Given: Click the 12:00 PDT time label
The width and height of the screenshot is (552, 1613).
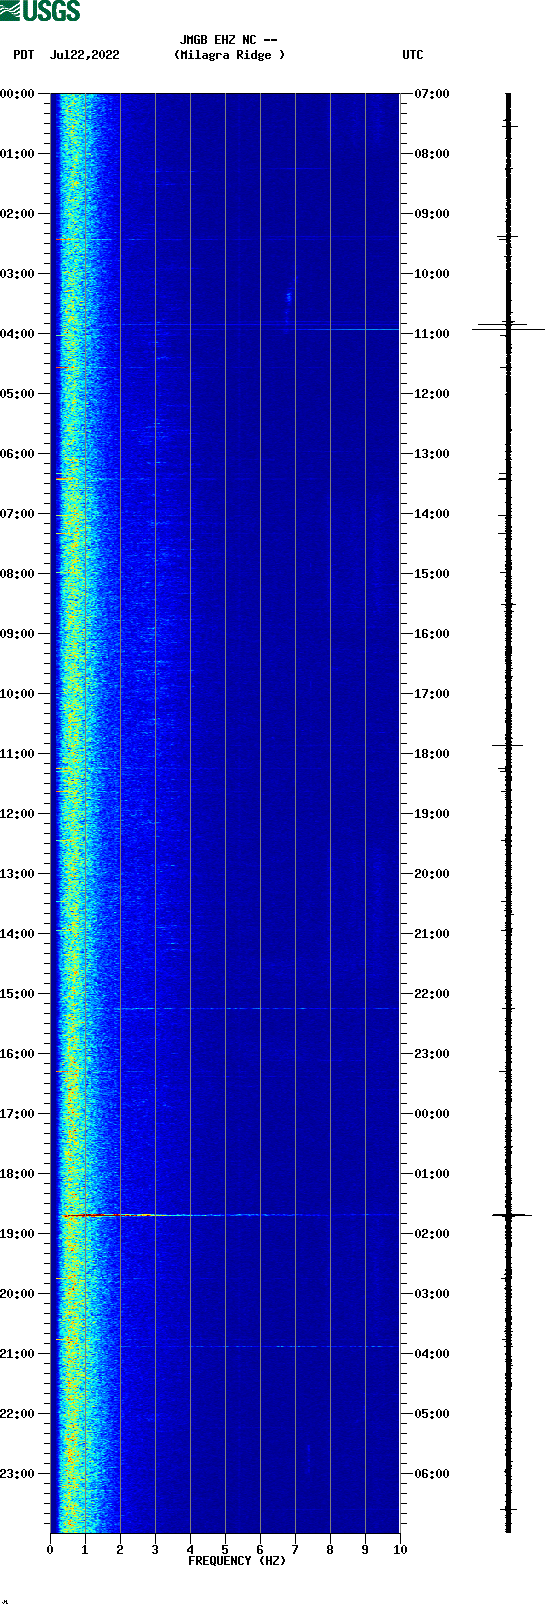Looking at the screenshot, I should point(18,814).
